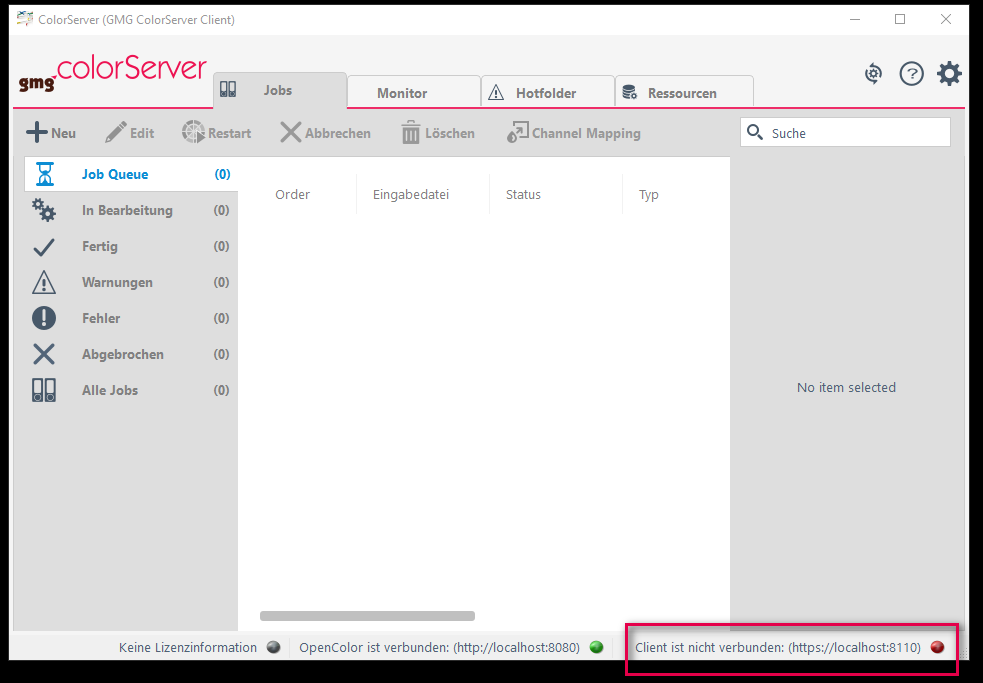Viewport: 983px width, 683px height.
Task: Sort by the Typ column header
Action: [649, 194]
